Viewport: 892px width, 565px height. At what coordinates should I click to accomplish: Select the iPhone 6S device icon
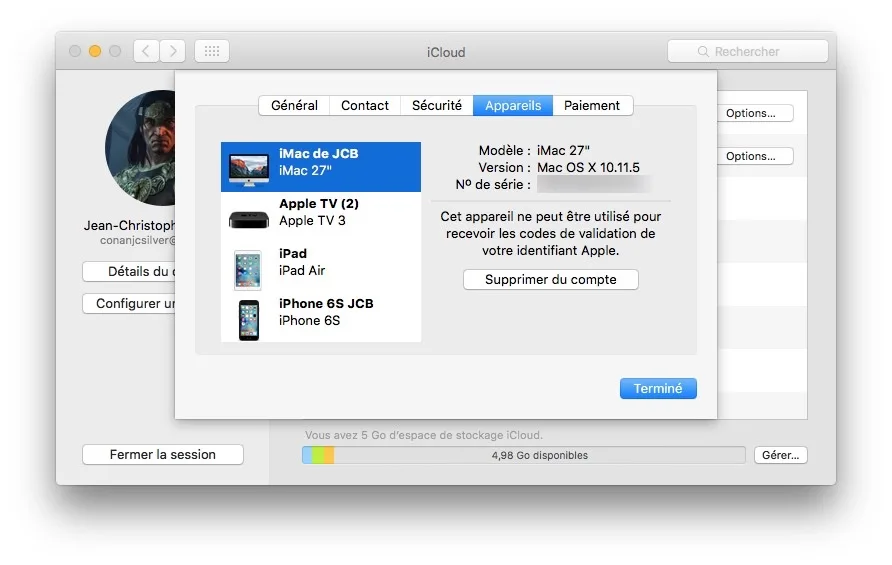(x=249, y=320)
